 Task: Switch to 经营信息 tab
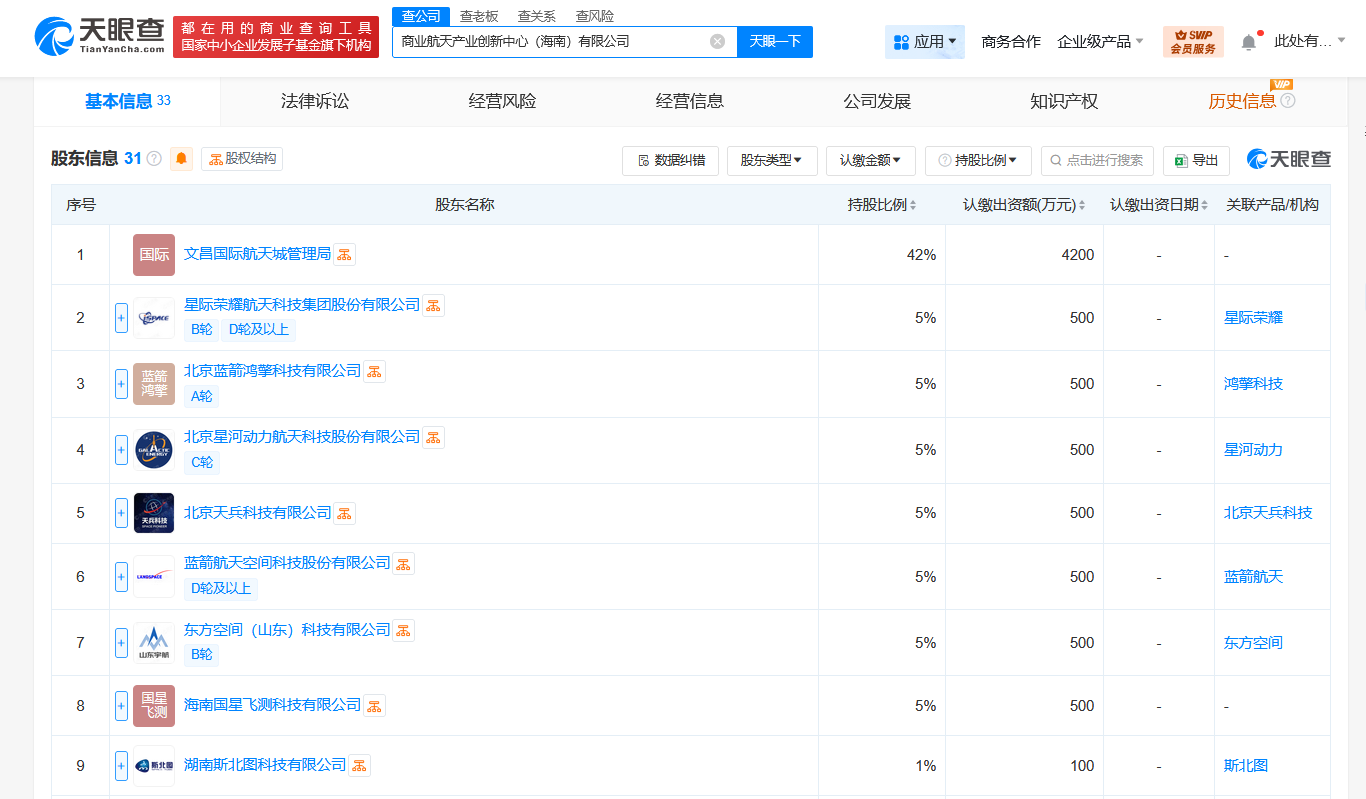tap(690, 101)
